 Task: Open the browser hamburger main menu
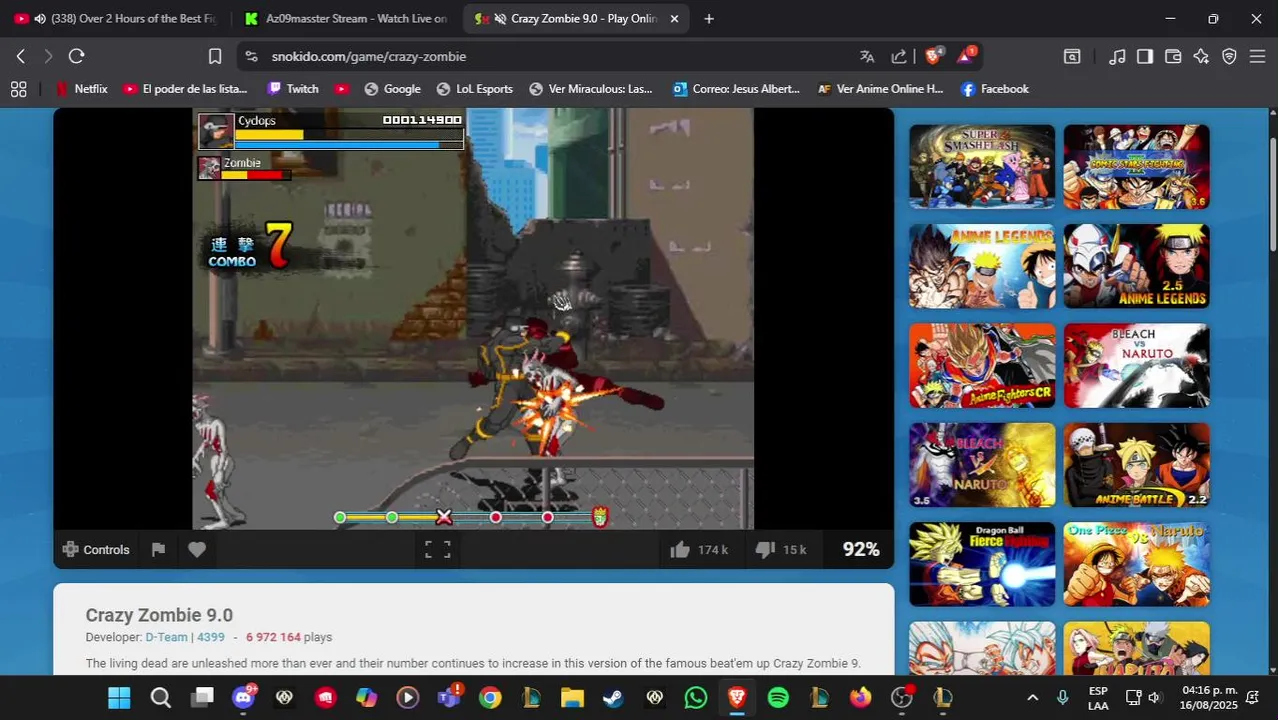(x=1257, y=57)
